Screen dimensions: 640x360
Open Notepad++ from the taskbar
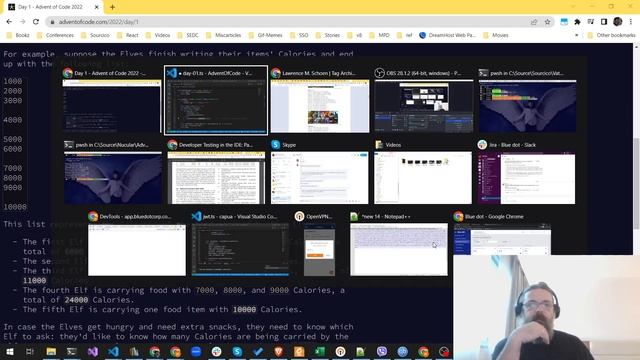(361, 351)
